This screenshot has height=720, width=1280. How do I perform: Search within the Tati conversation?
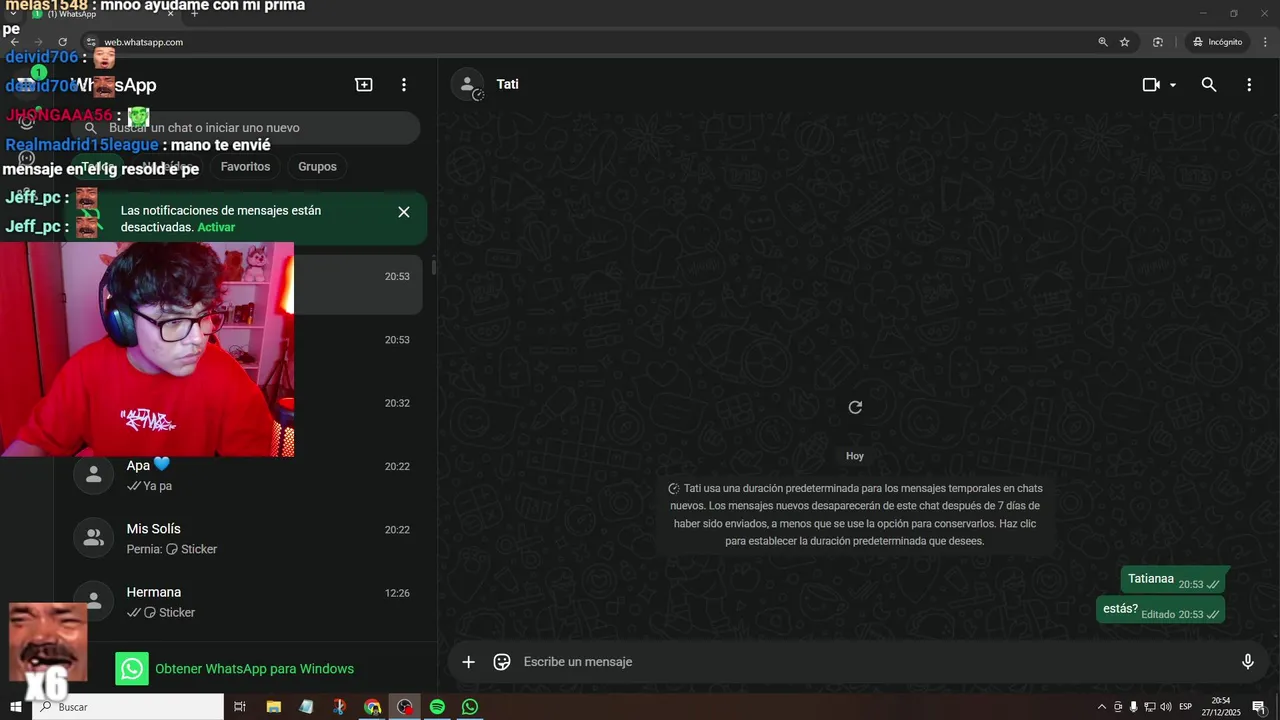tap(1209, 85)
